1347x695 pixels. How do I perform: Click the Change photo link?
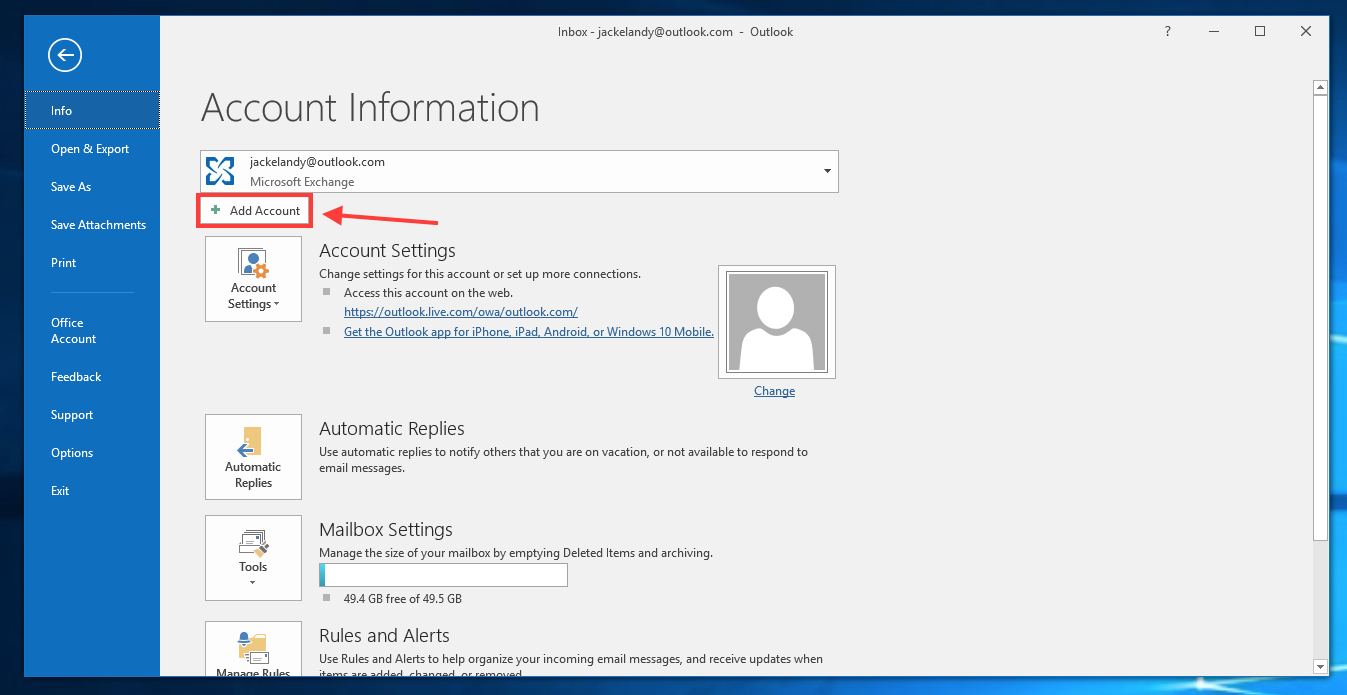point(775,391)
